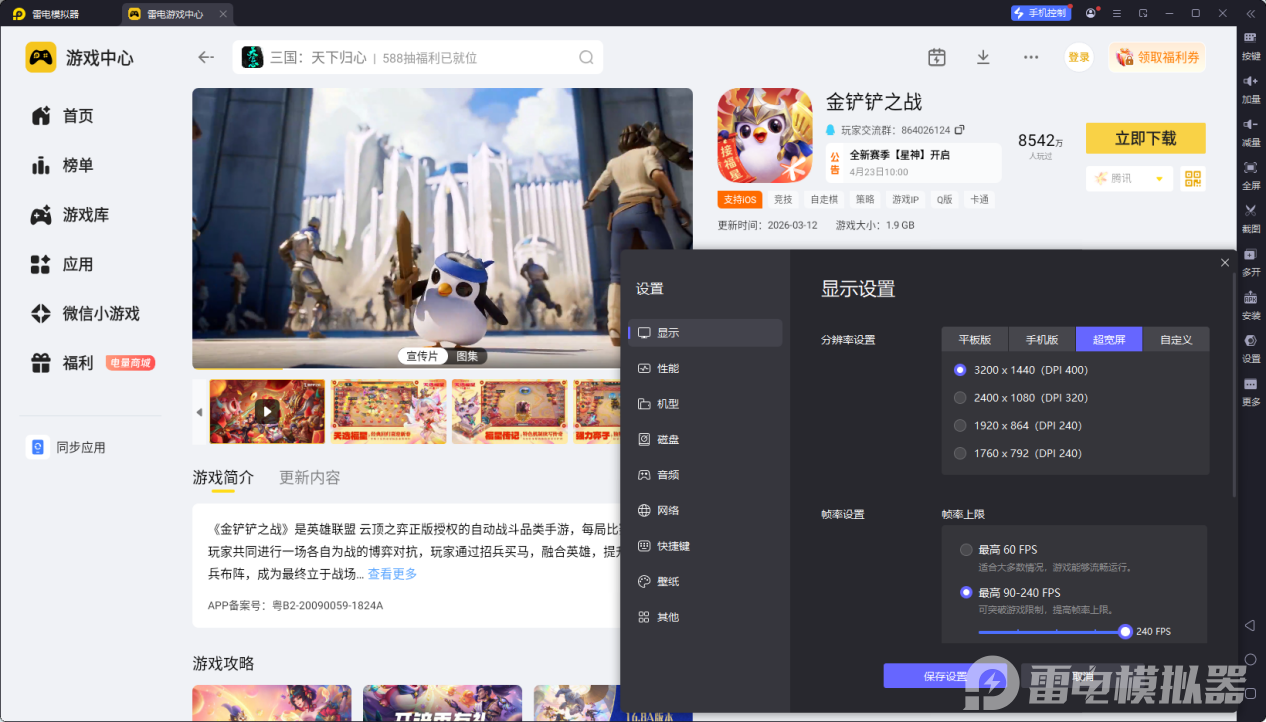Click the calendar reservation icon in header
This screenshot has width=1266, height=722.
point(936,57)
